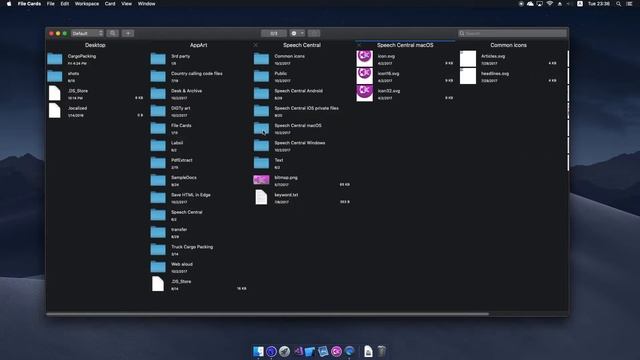The width and height of the screenshot is (640, 360).
Task: Open the Apple menu
Action: pos(9,4)
